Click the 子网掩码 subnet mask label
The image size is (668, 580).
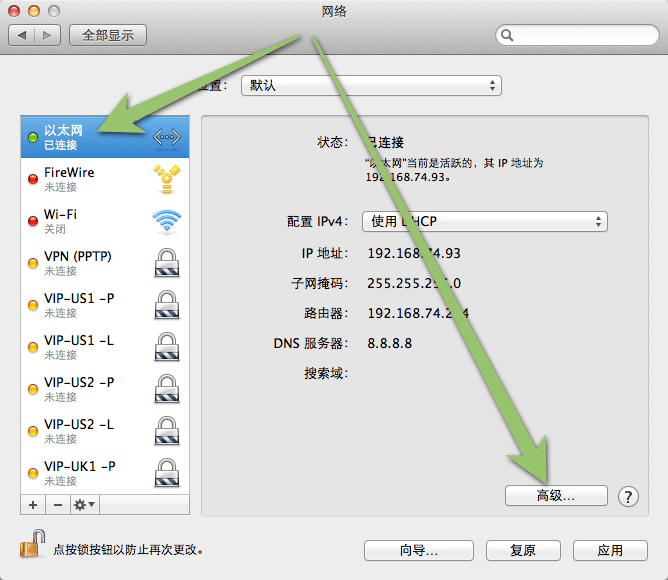point(320,283)
